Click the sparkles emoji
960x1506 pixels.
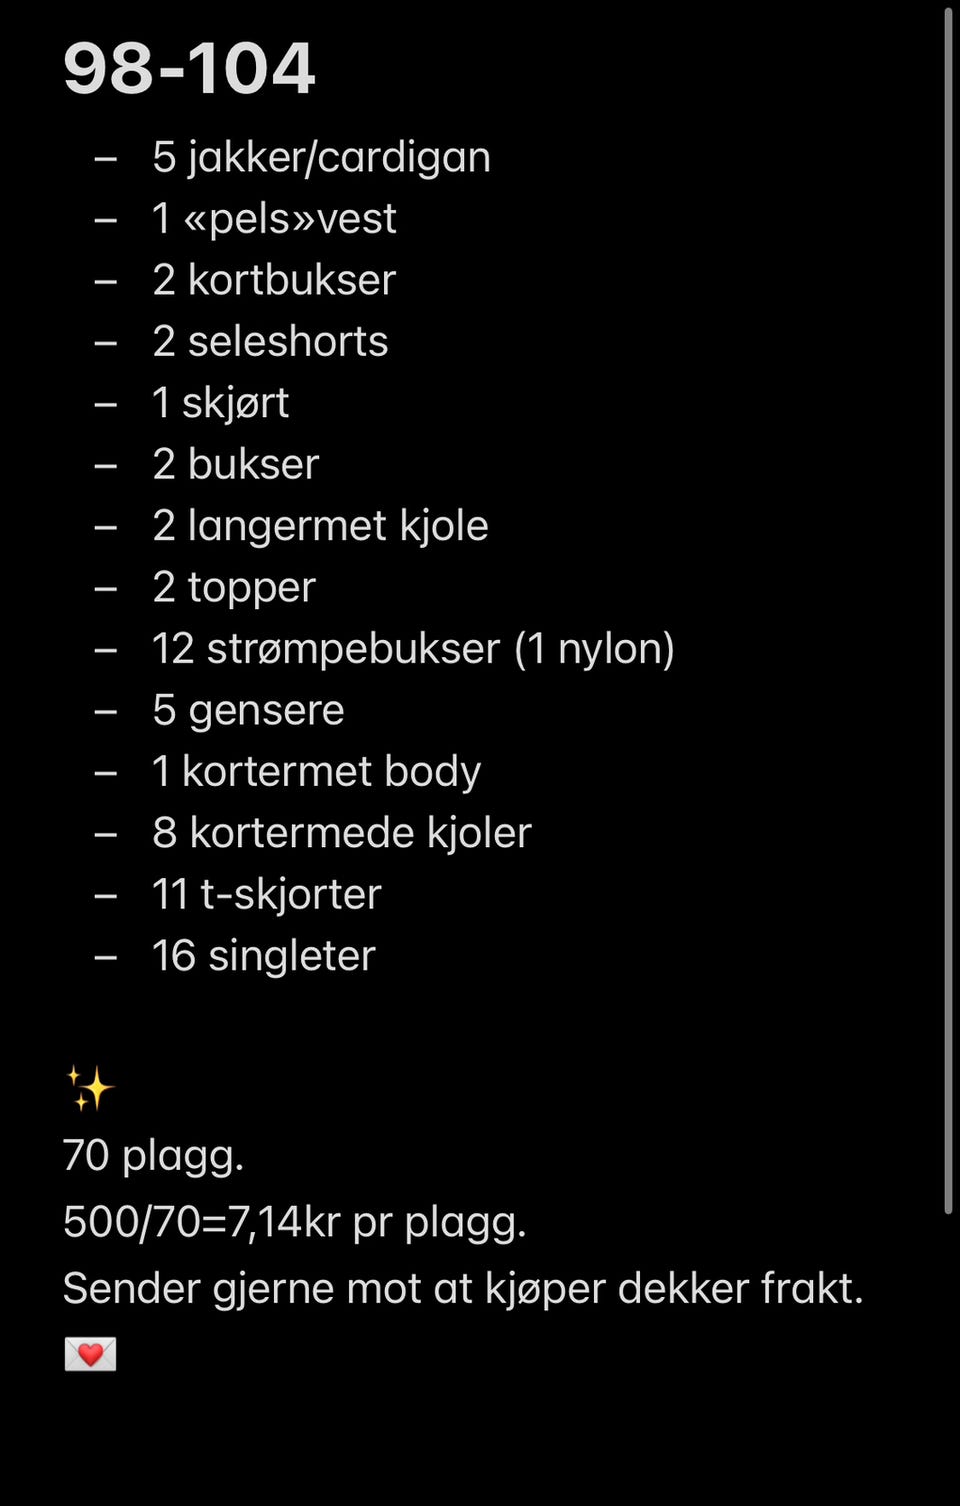coord(89,1089)
